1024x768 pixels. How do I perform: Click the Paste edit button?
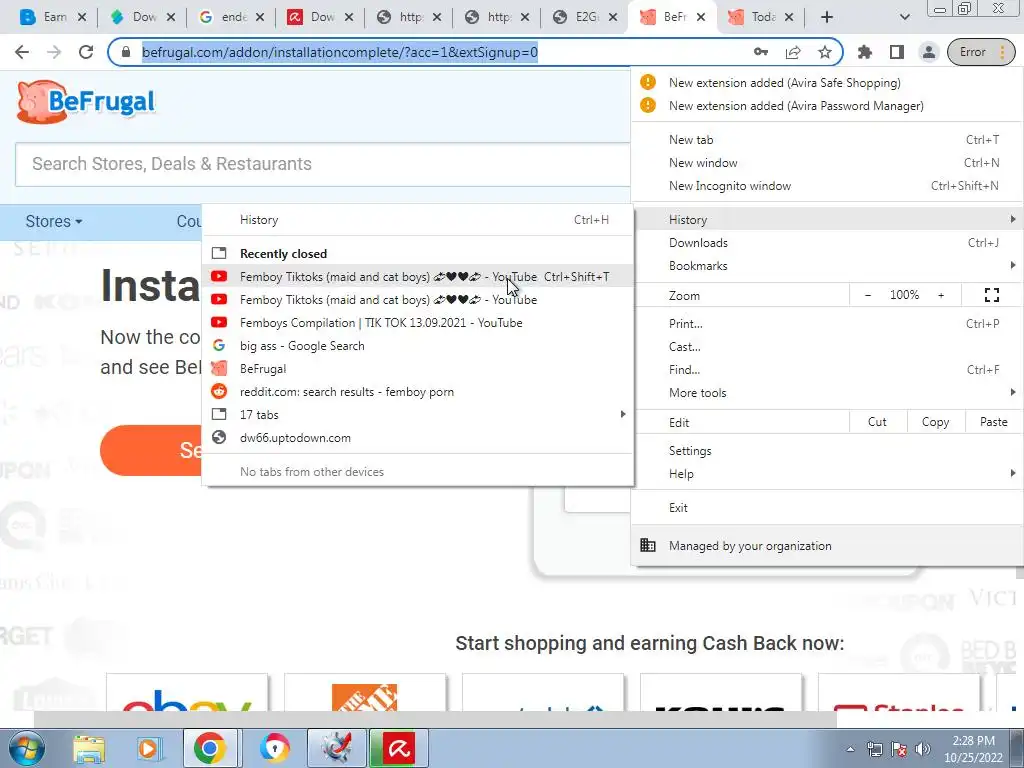pos(993,422)
